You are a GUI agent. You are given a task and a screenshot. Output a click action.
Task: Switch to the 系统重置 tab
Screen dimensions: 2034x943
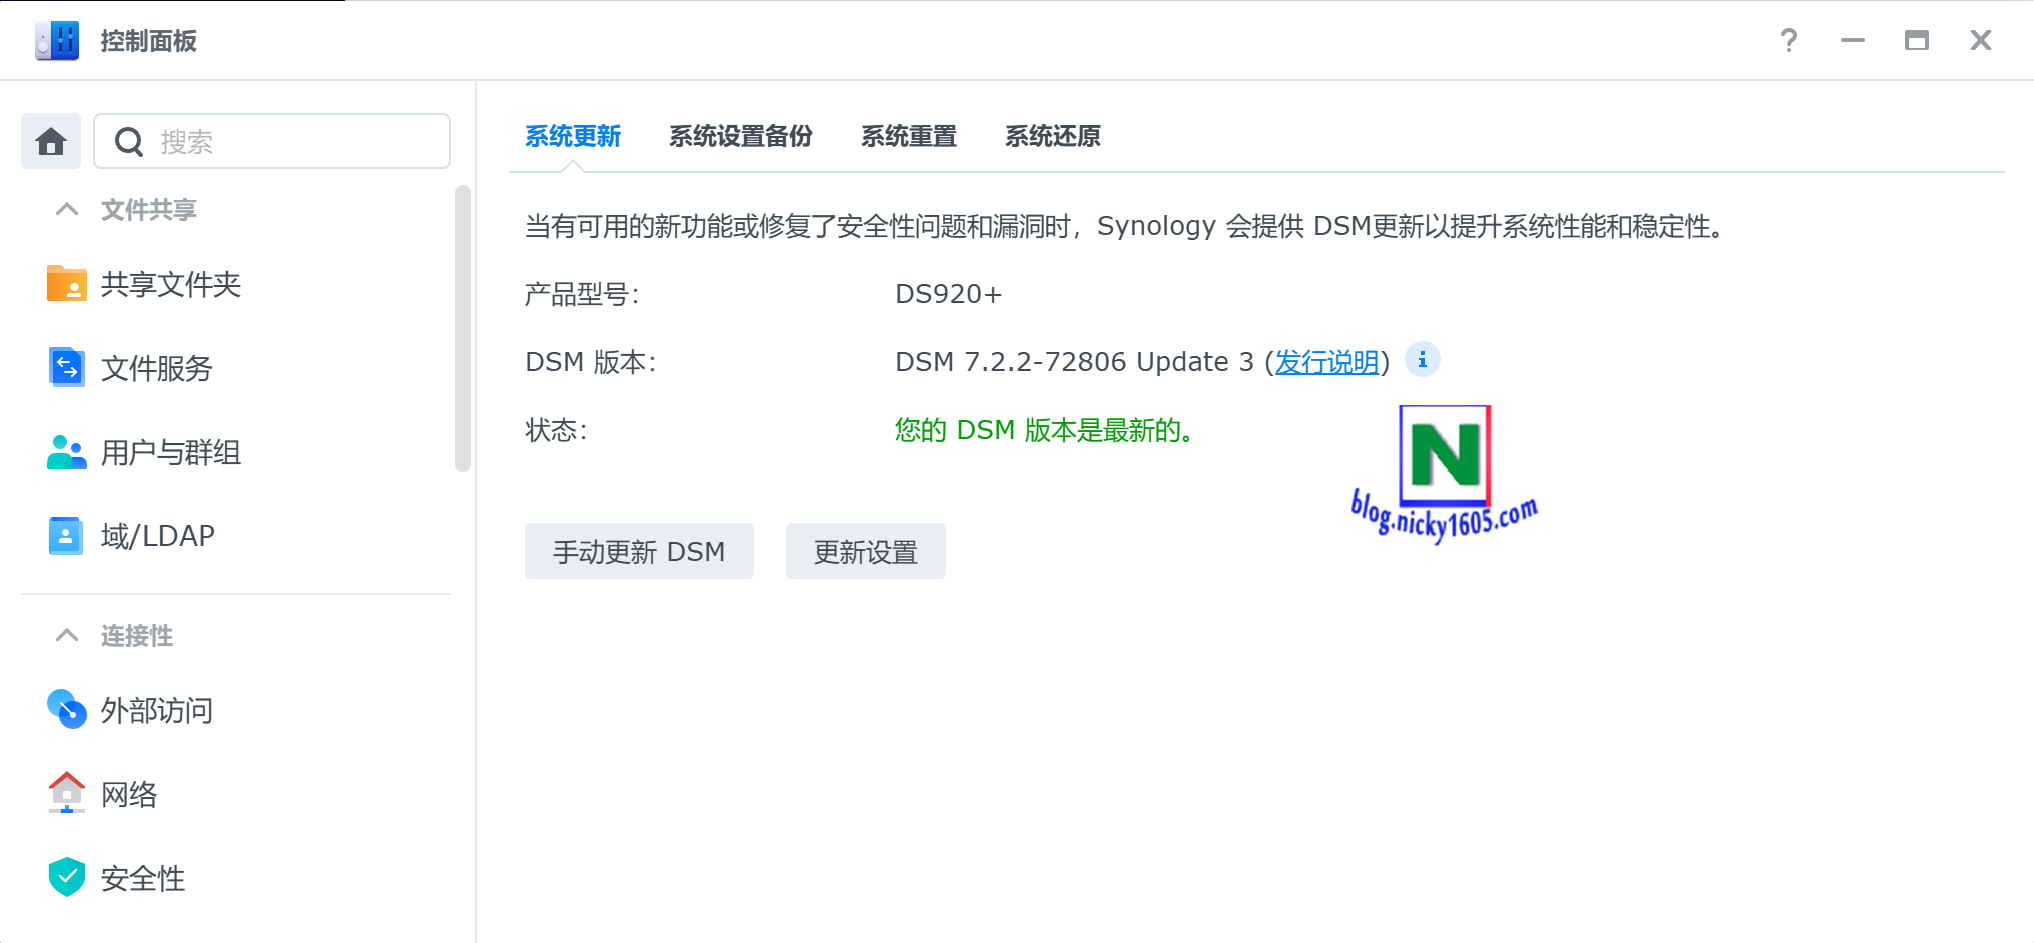tap(909, 136)
